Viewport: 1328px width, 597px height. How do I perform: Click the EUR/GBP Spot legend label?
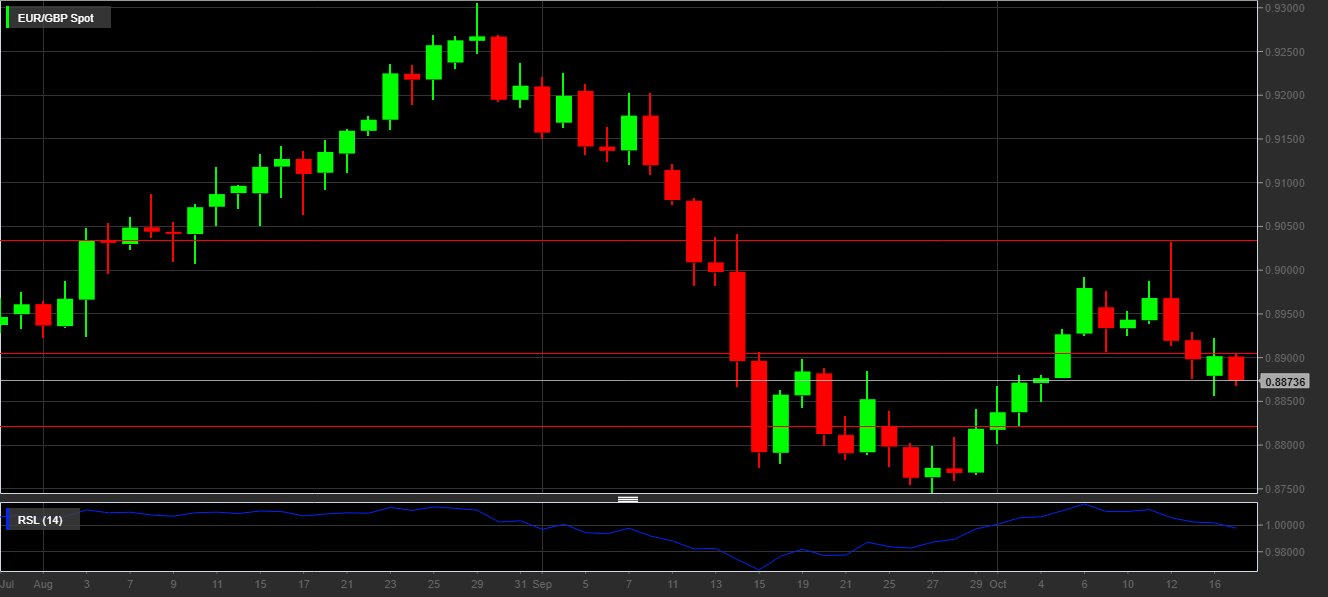pos(56,18)
